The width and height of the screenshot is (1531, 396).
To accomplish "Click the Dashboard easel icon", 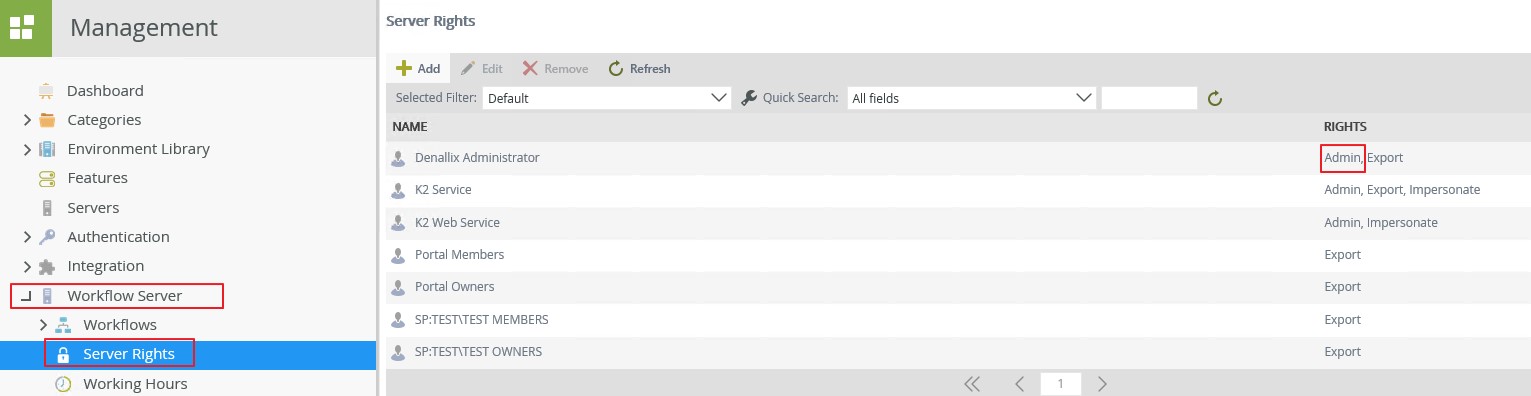I will point(46,91).
